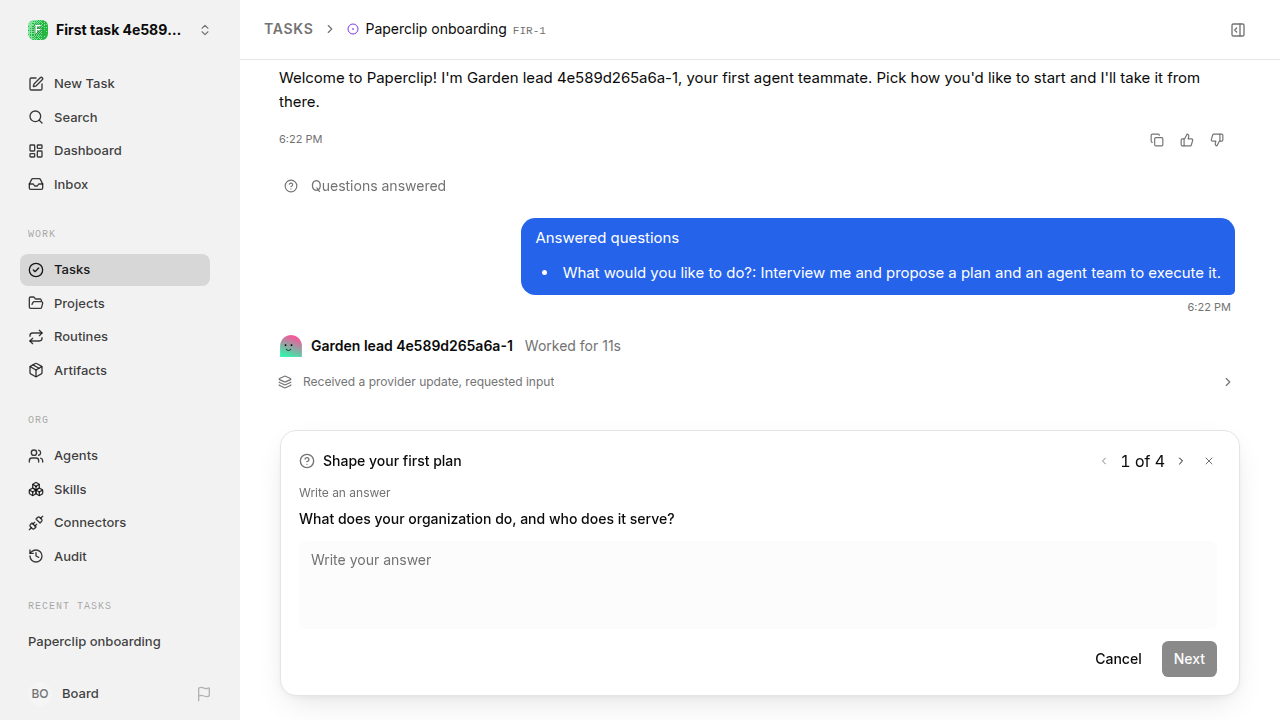Image resolution: width=1280 pixels, height=720 pixels.
Task: Click the Answered questions blue message
Action: click(878, 256)
